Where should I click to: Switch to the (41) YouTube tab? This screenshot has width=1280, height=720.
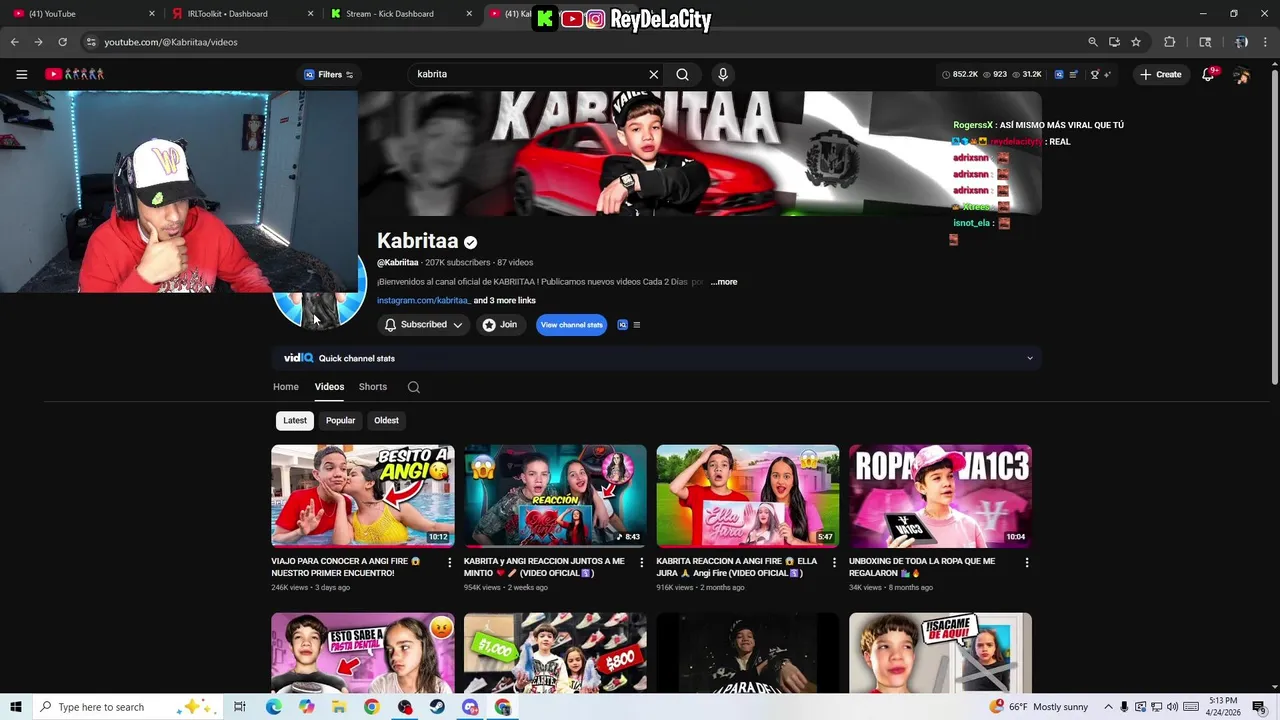tap(83, 14)
